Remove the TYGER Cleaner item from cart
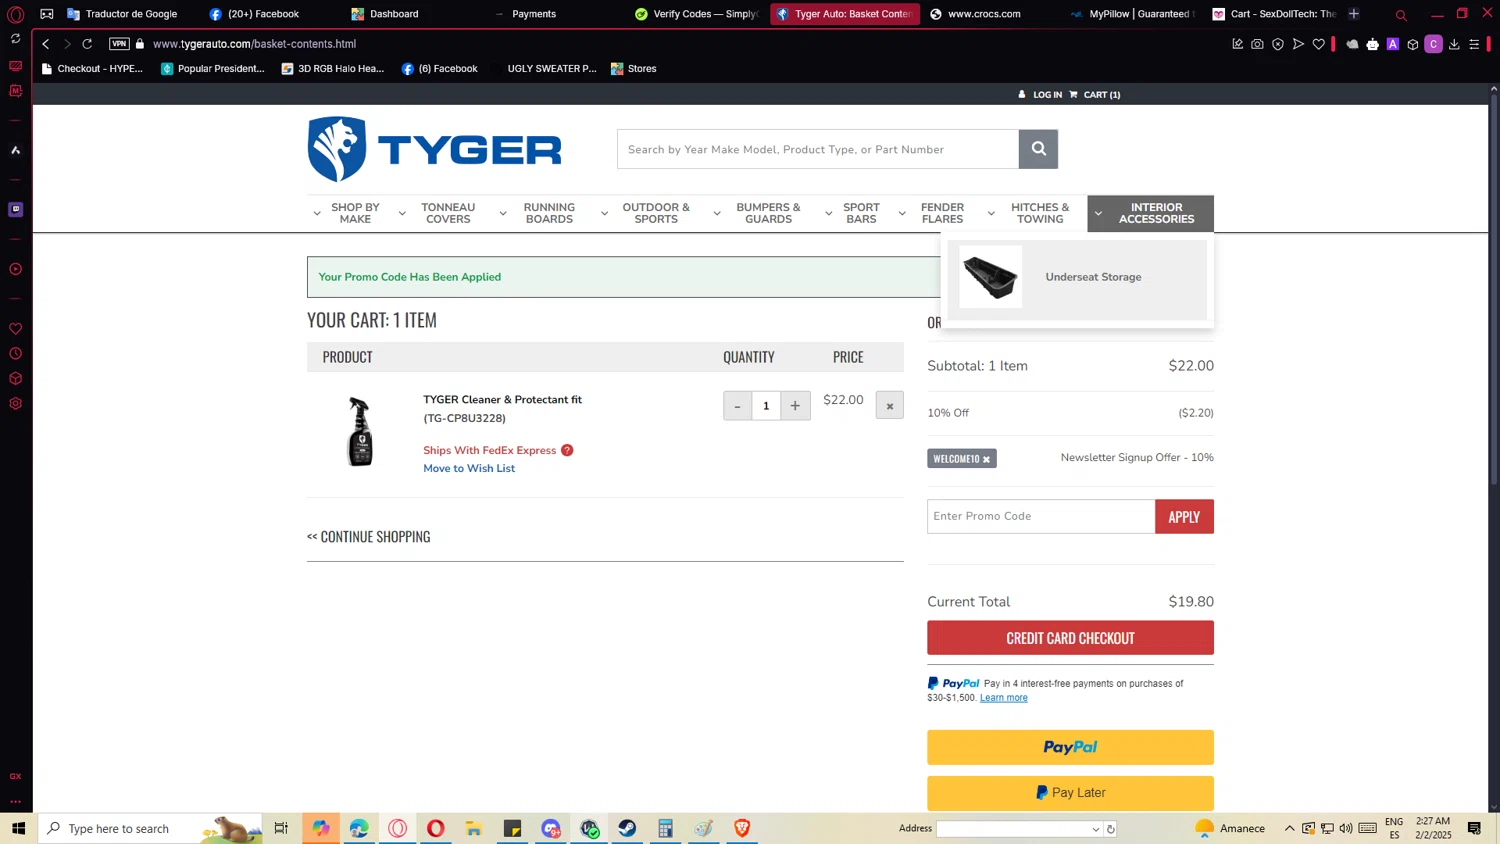The image size is (1500, 844). point(889,406)
